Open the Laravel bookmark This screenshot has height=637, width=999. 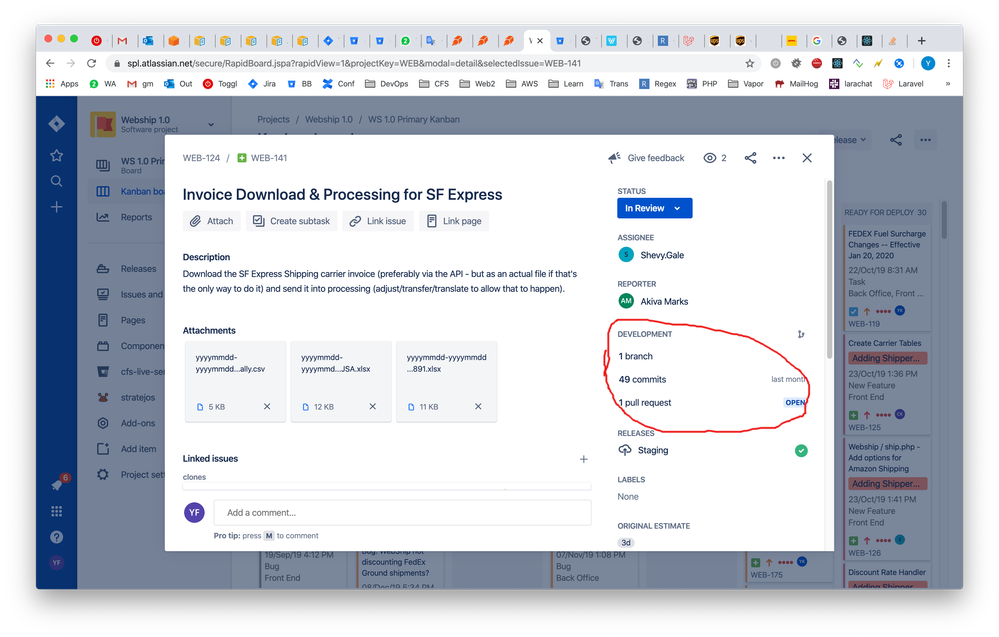[903, 84]
